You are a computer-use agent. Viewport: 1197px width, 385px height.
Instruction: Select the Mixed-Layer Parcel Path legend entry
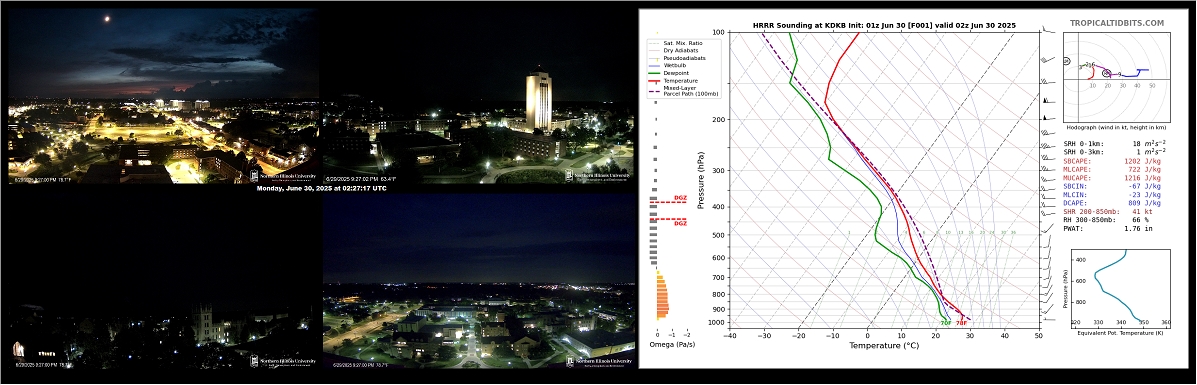click(683, 91)
